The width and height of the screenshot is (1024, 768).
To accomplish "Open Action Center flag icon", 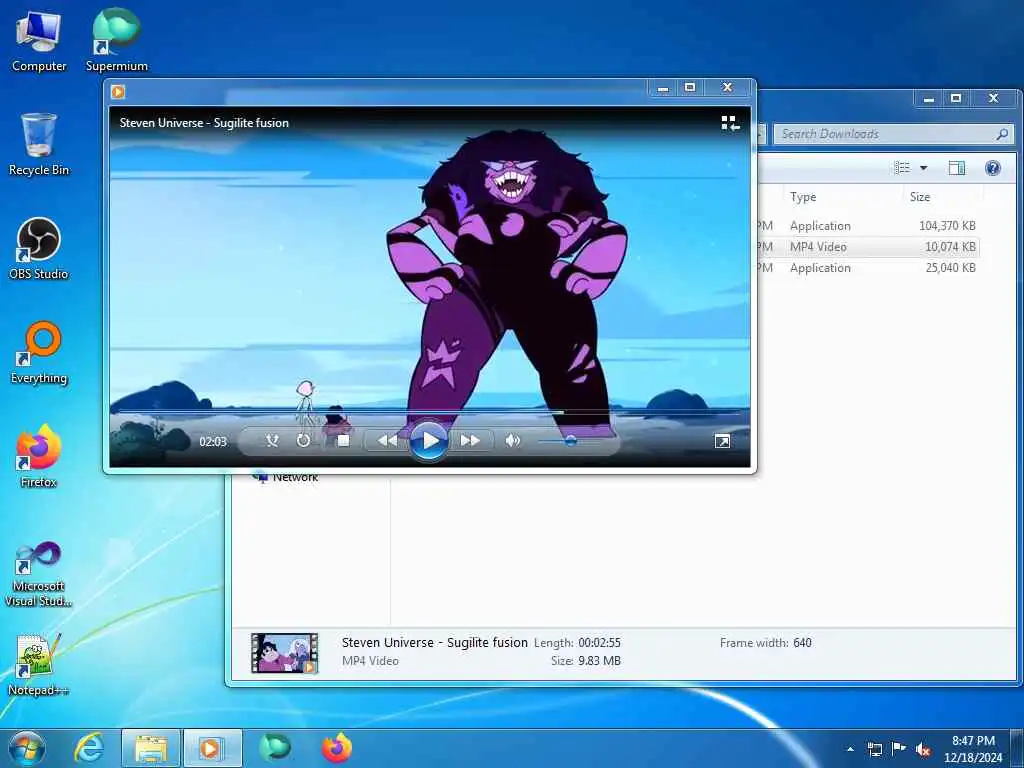I will tap(899, 748).
